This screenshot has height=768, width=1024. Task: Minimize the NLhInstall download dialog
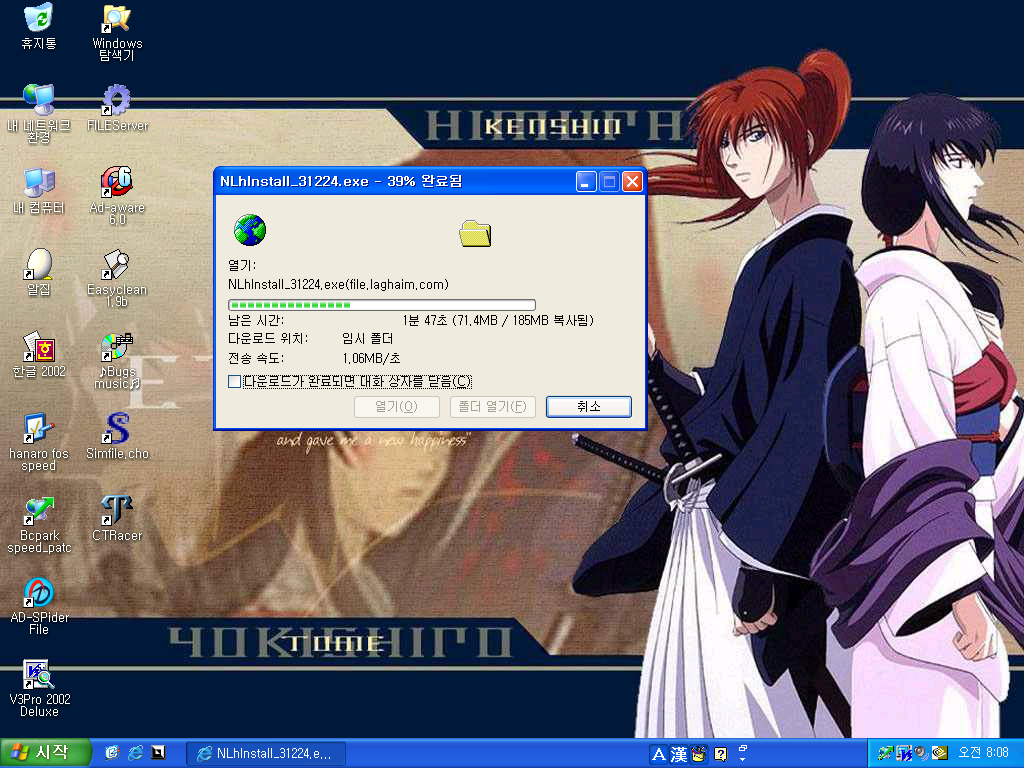point(586,181)
